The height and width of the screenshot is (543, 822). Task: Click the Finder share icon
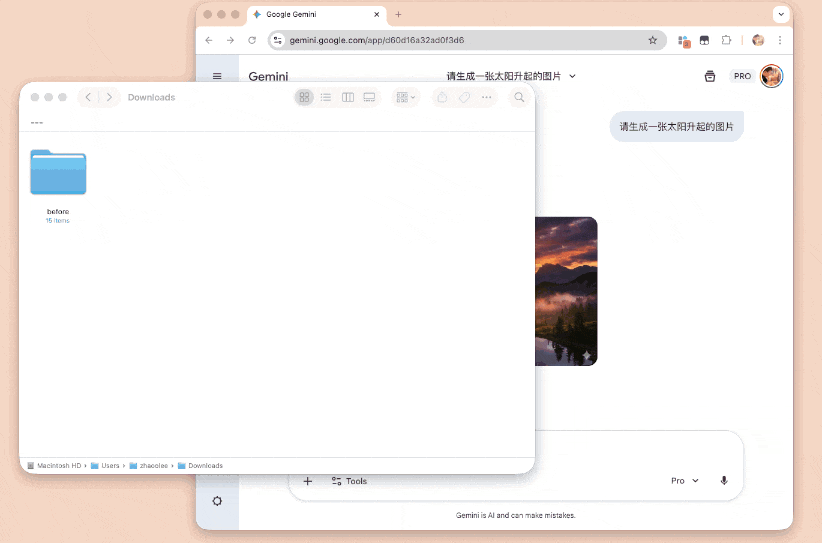(x=443, y=97)
